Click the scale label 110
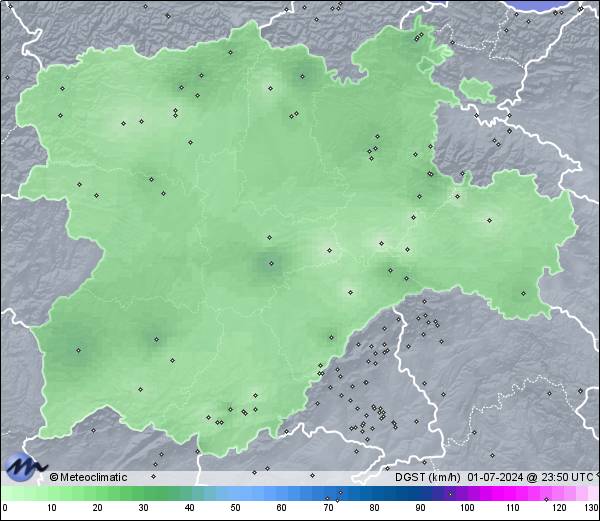The height and width of the screenshot is (521, 600). tap(513, 508)
